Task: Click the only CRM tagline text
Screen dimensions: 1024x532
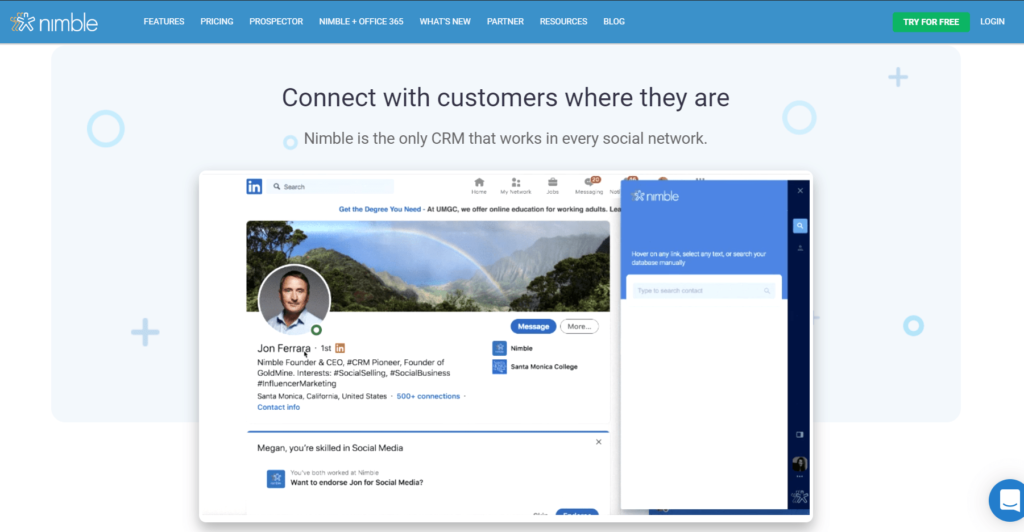Action: coord(505,138)
